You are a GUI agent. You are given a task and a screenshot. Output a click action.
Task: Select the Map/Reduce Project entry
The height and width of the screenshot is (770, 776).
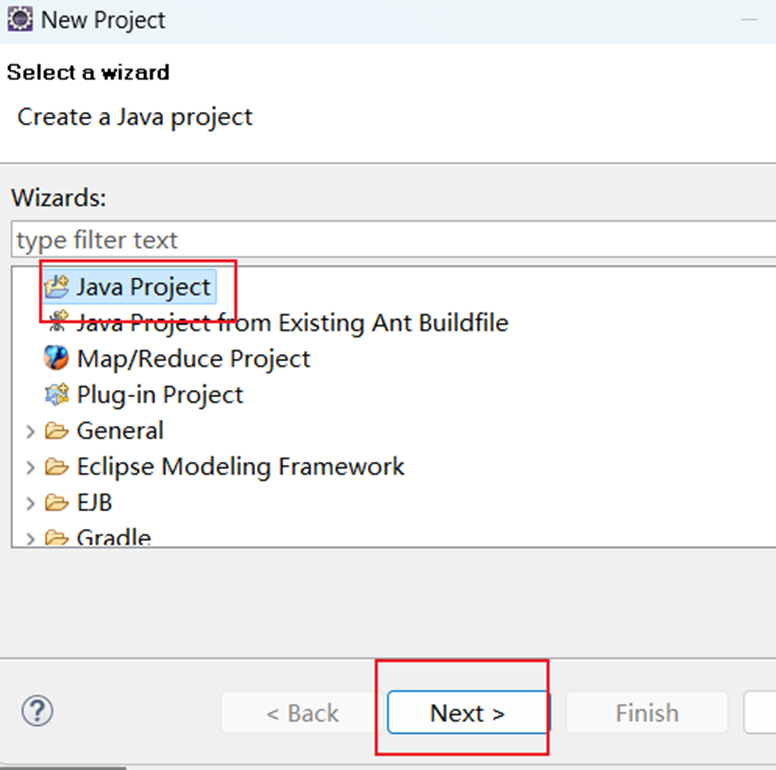point(194,359)
